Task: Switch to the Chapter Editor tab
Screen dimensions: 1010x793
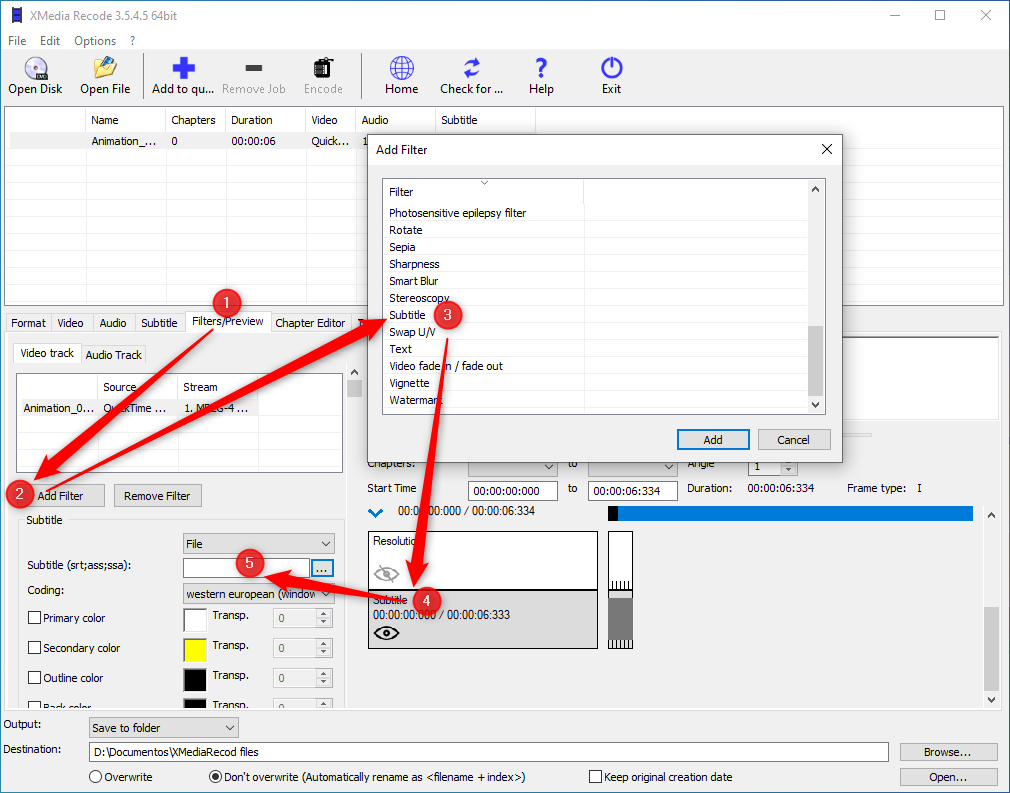Action: point(310,323)
